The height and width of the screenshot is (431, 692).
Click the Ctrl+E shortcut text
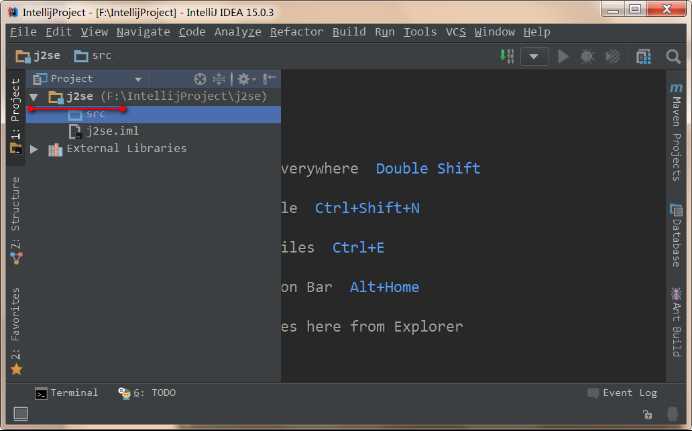(358, 247)
